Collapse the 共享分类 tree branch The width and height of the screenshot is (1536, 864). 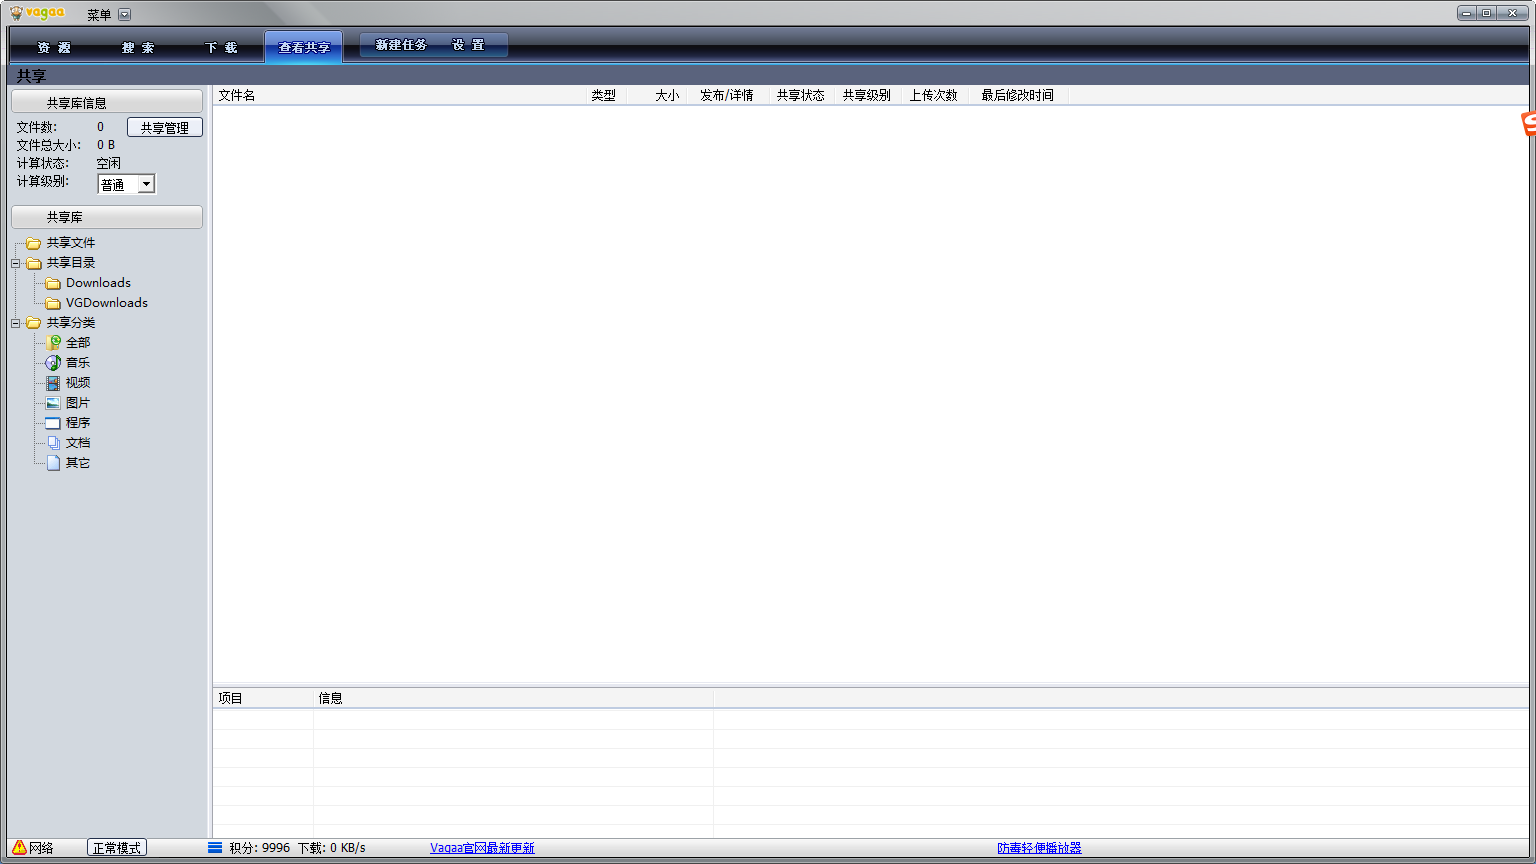[x=15, y=322]
